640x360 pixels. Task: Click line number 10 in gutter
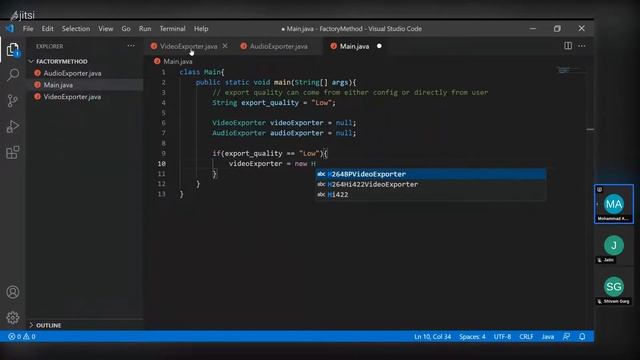[x=162, y=163]
